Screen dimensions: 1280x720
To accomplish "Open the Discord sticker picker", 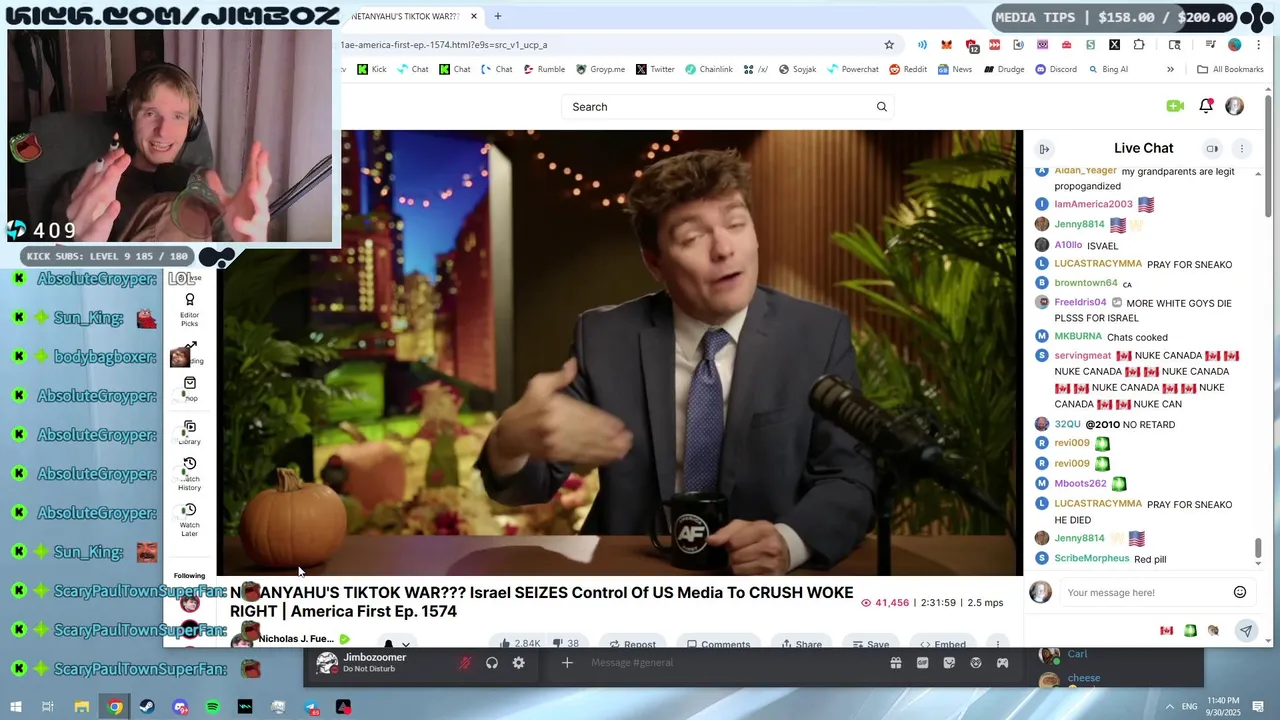I will point(949,663).
